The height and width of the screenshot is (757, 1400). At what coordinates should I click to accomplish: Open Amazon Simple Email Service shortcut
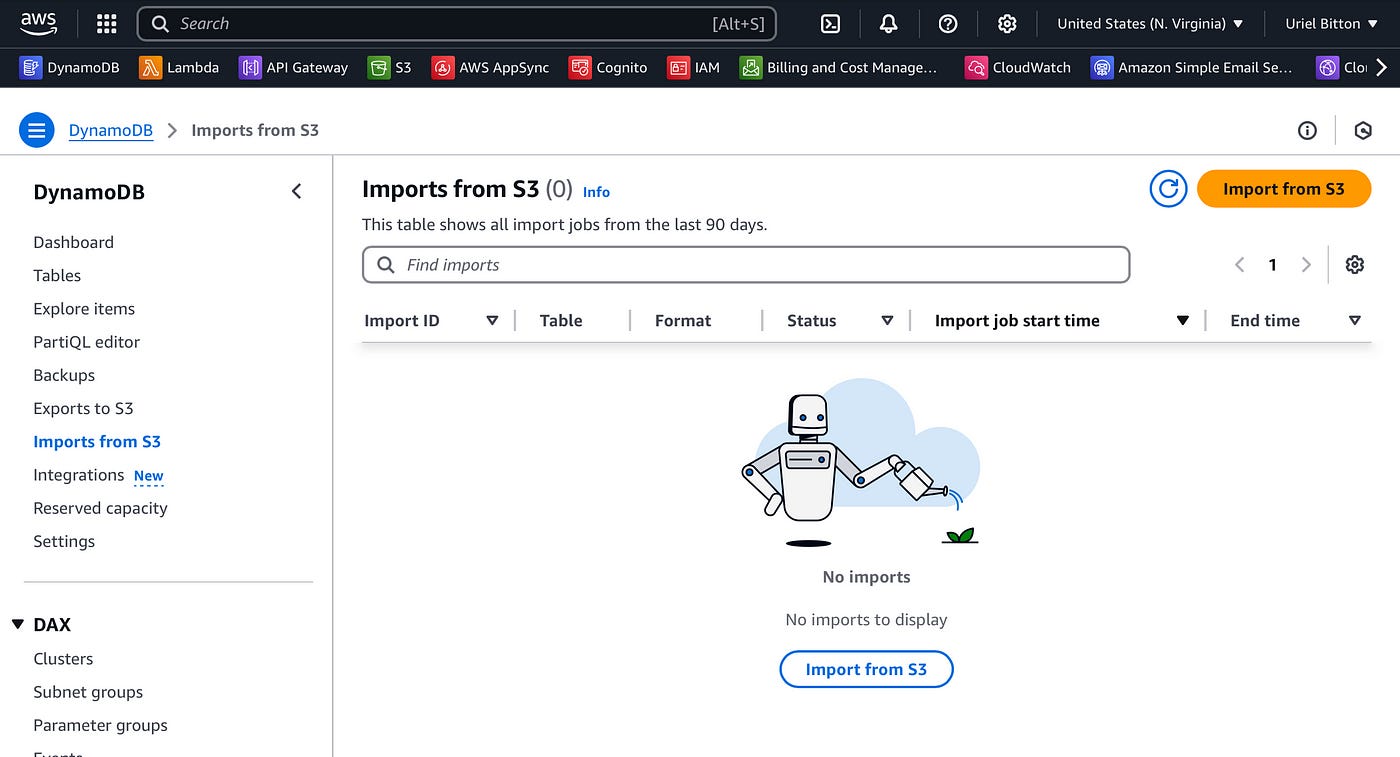1191,67
